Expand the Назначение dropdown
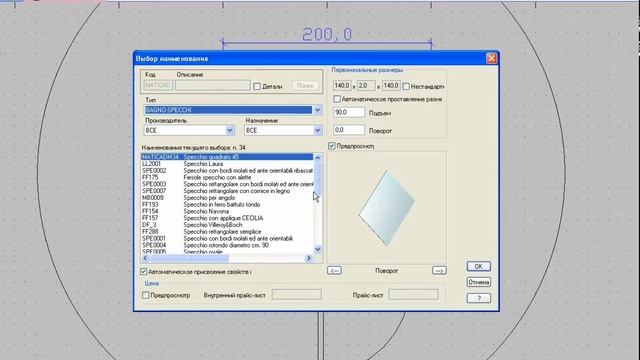Viewport: 640px width, 360px height. coord(317,131)
